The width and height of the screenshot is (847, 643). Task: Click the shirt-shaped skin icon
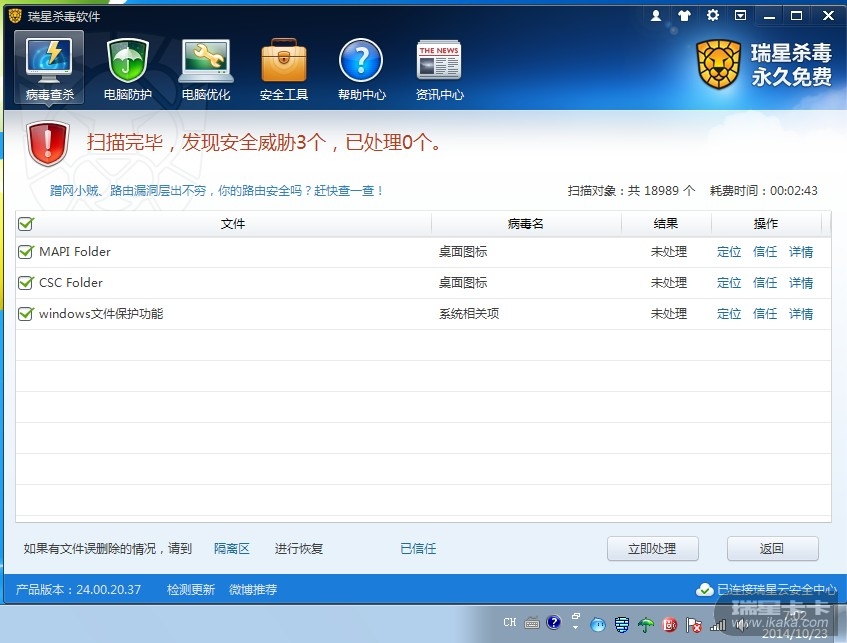click(684, 16)
